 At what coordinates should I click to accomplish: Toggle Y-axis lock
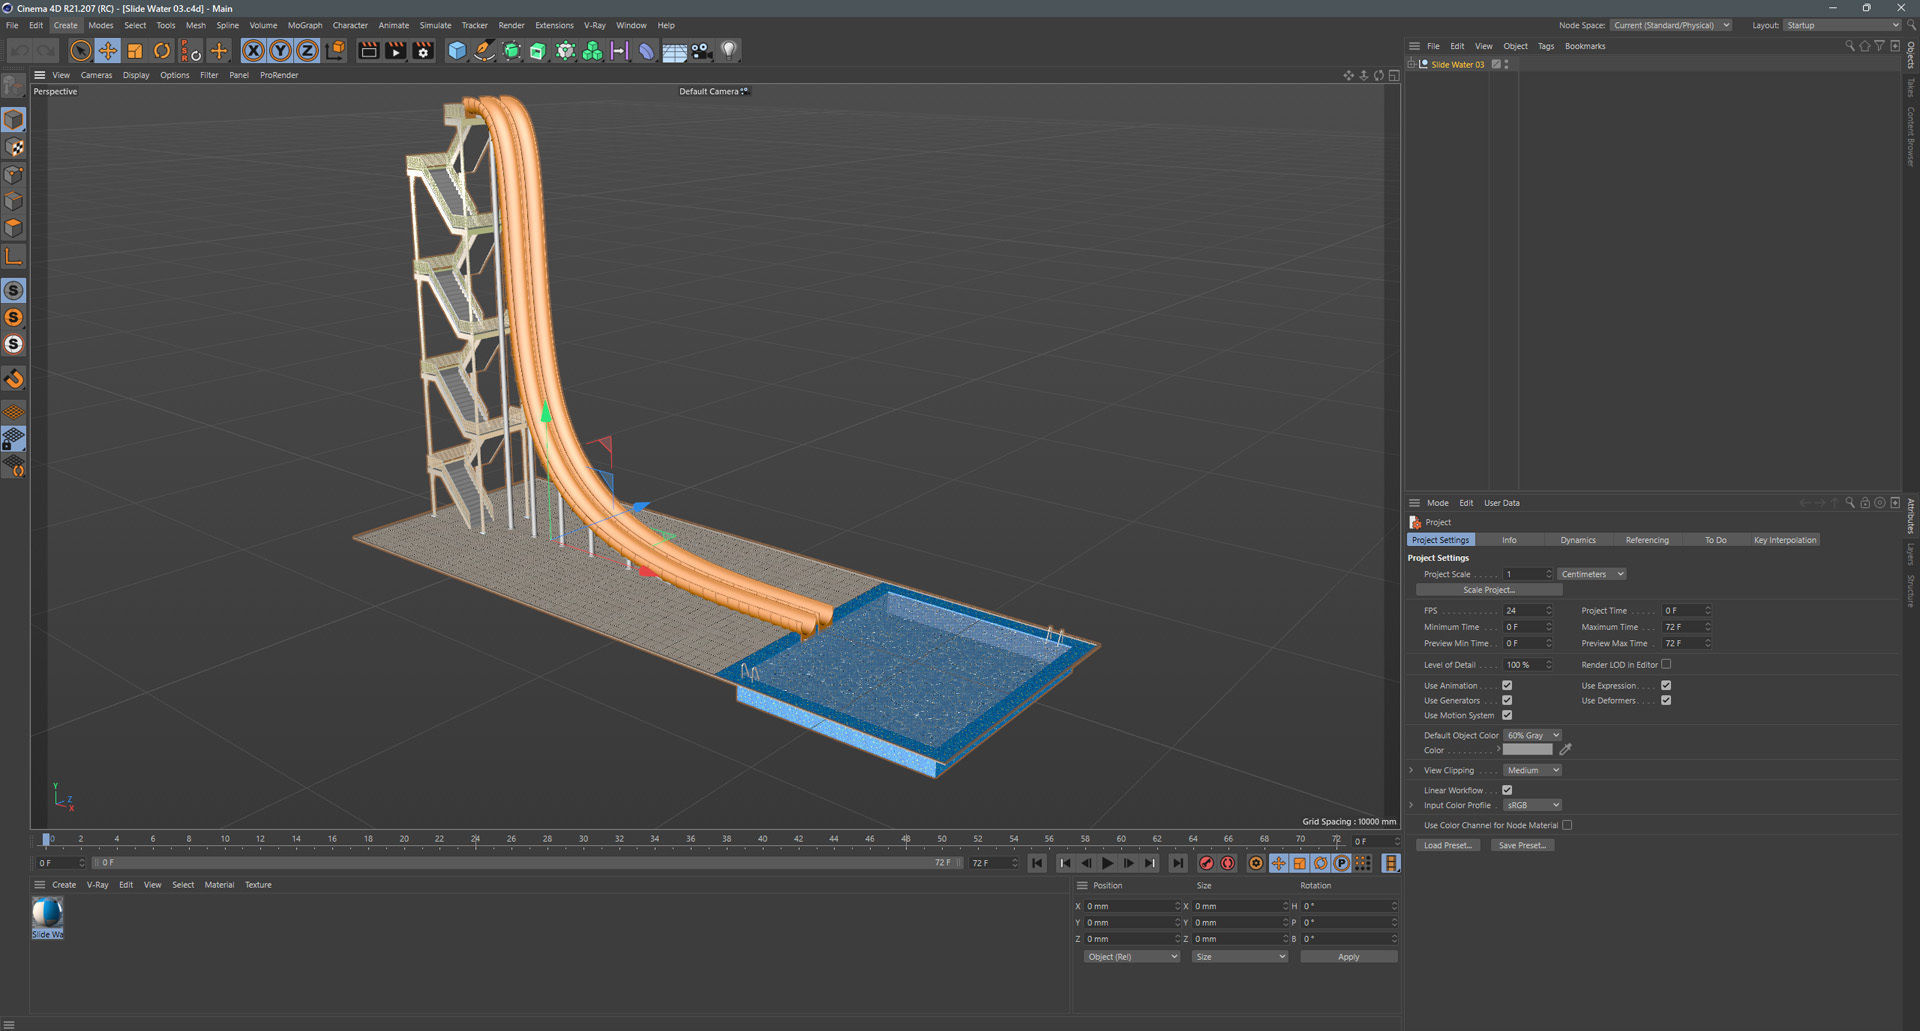281,51
